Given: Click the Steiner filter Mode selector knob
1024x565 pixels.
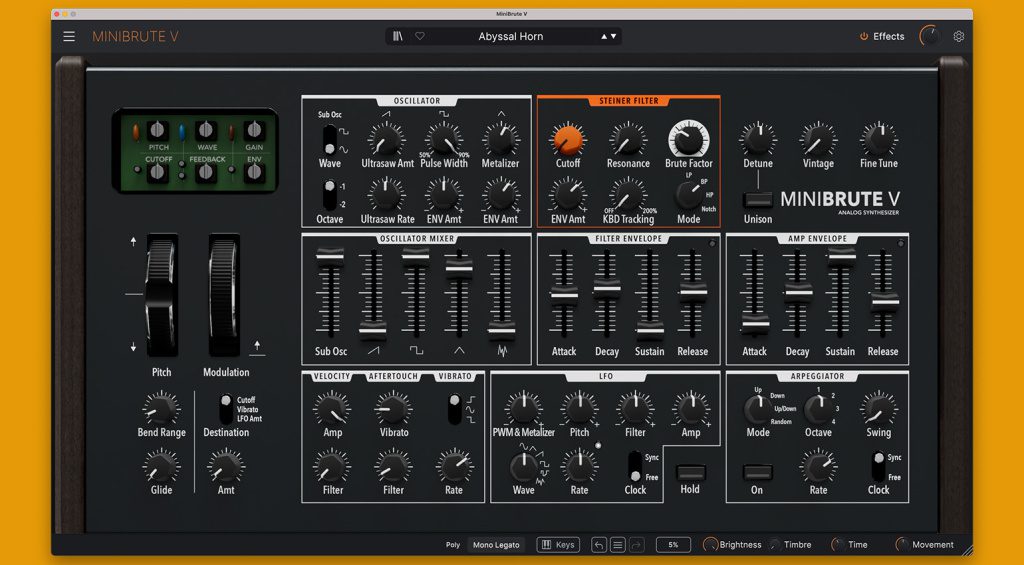Looking at the screenshot, I should click(687, 195).
